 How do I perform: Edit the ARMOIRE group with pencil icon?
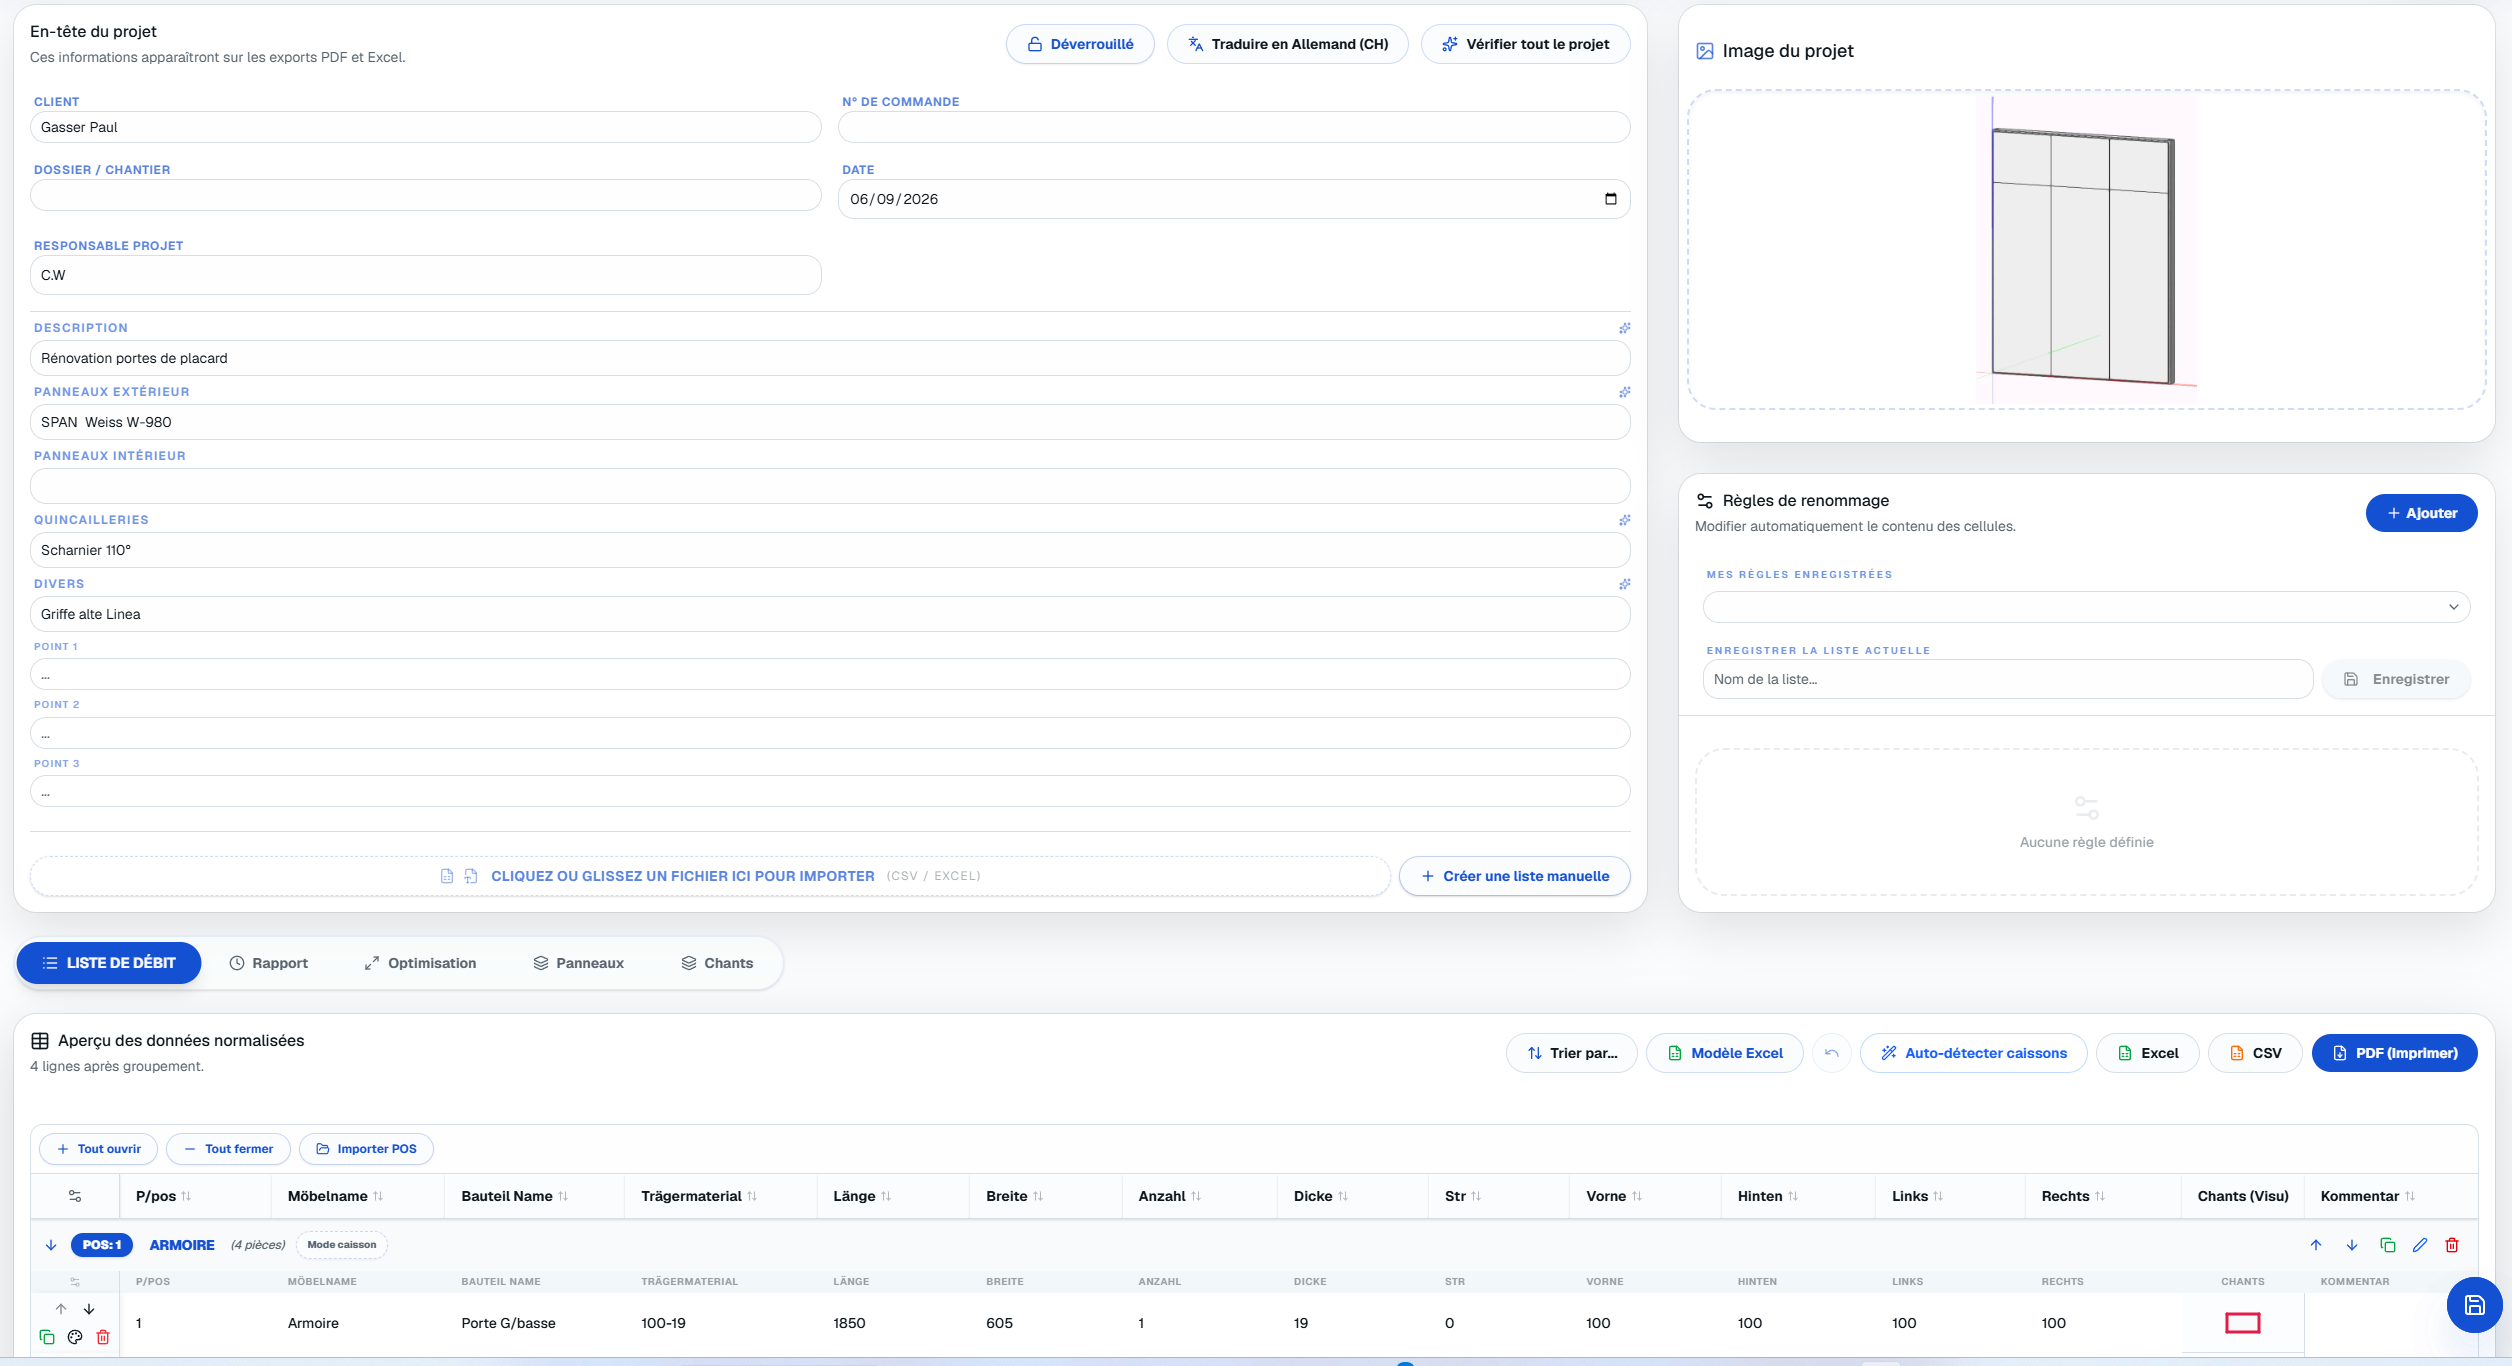pyautogui.click(x=2420, y=1245)
